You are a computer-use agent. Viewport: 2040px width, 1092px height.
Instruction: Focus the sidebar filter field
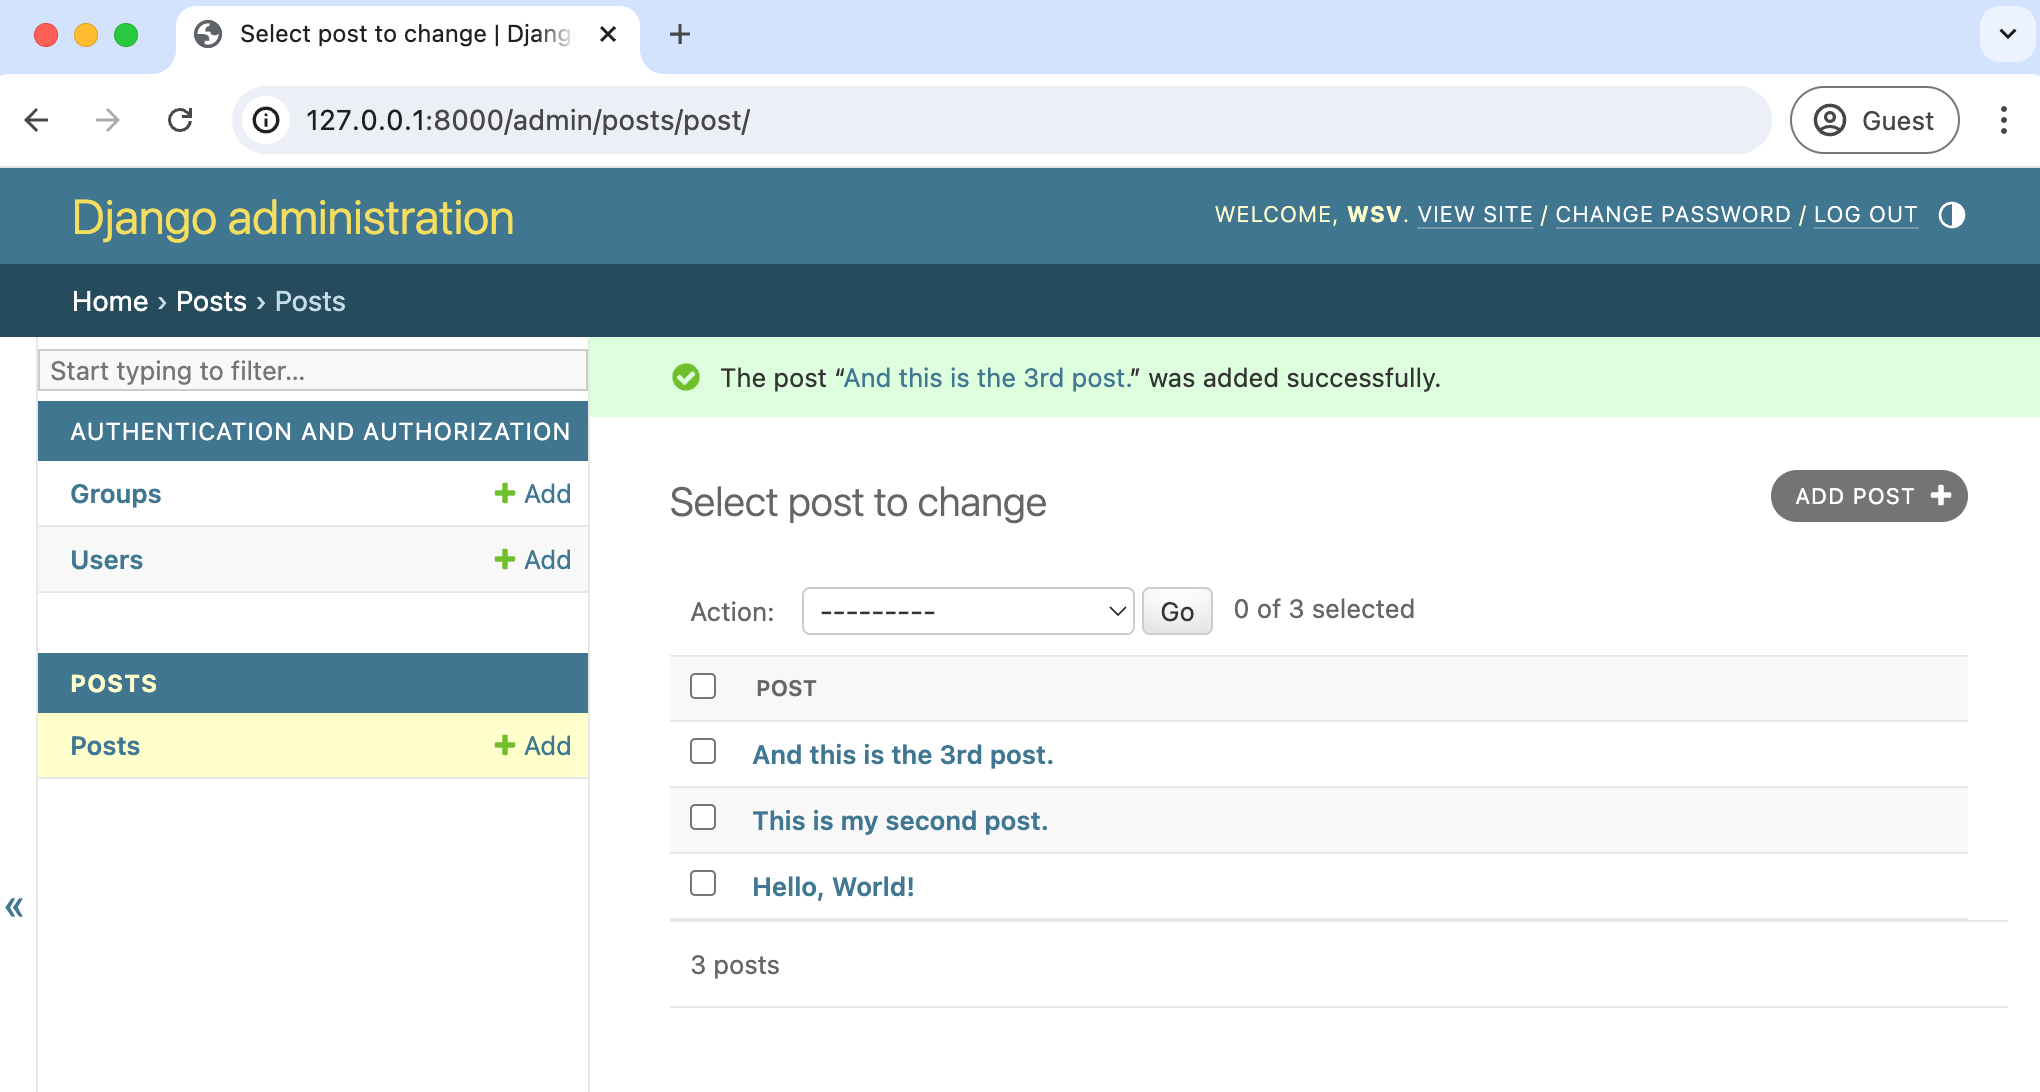pos(313,370)
